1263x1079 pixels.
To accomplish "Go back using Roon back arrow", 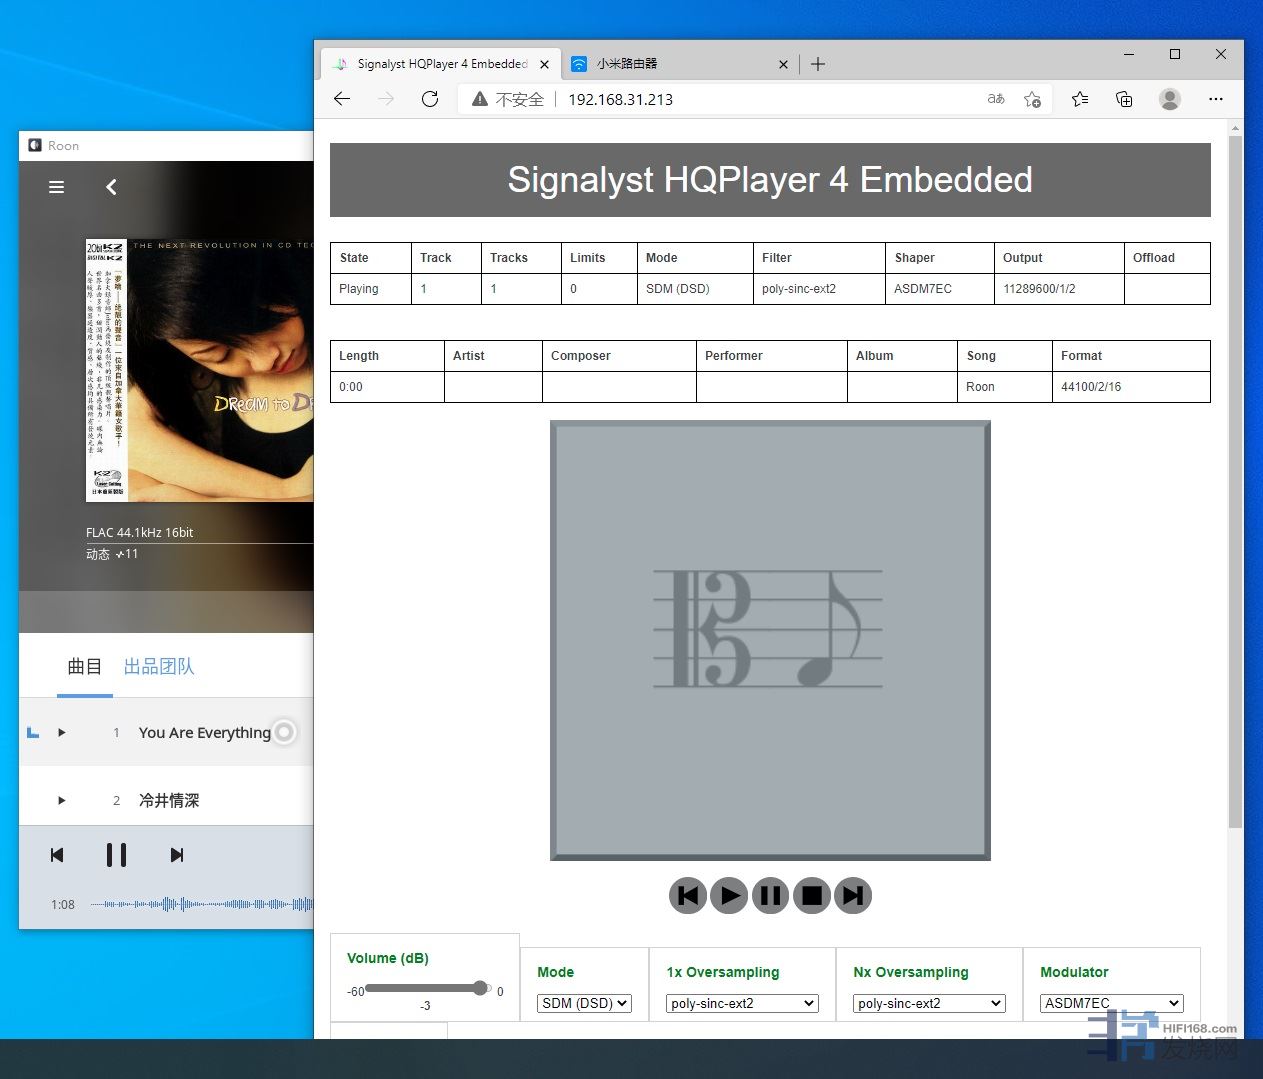I will [x=111, y=187].
